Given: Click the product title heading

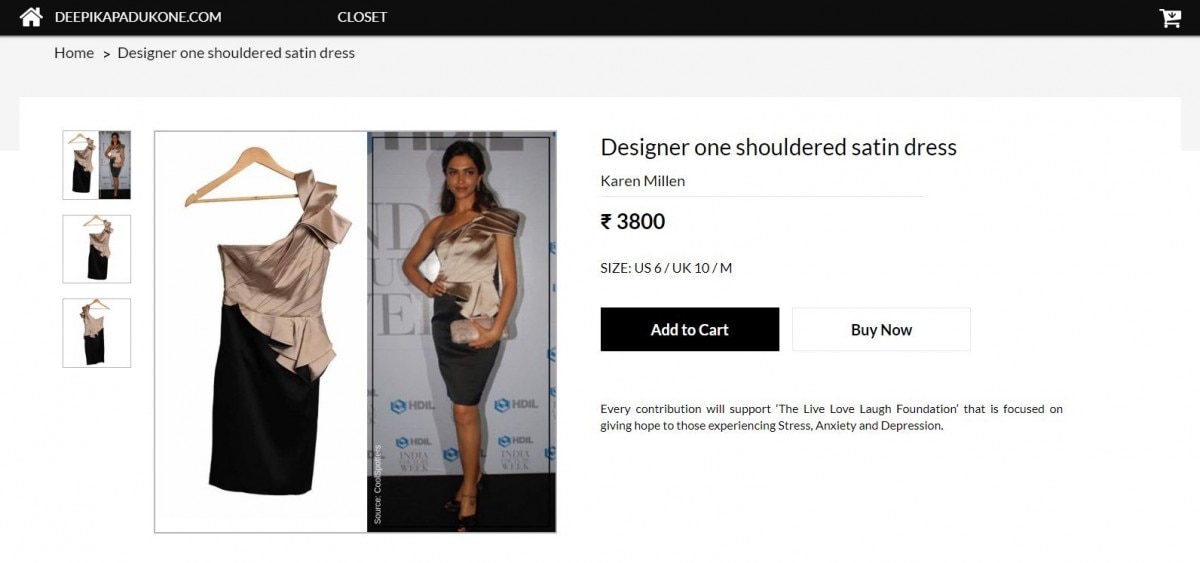Looking at the screenshot, I should [779, 147].
